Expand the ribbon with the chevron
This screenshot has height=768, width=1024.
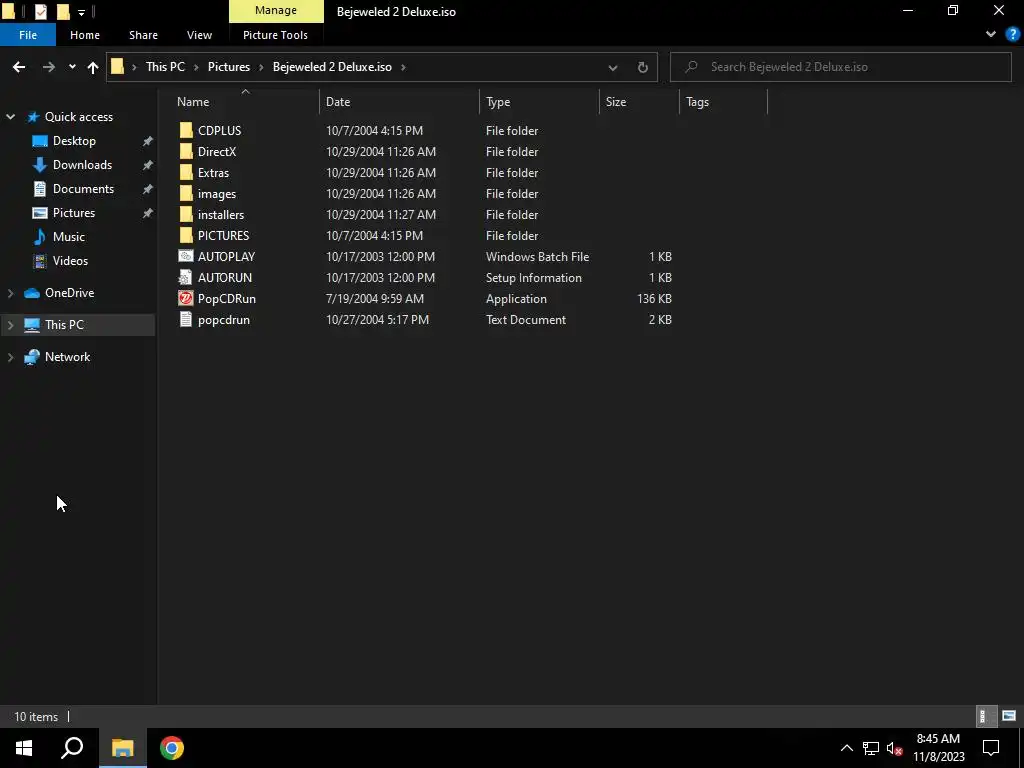click(991, 34)
